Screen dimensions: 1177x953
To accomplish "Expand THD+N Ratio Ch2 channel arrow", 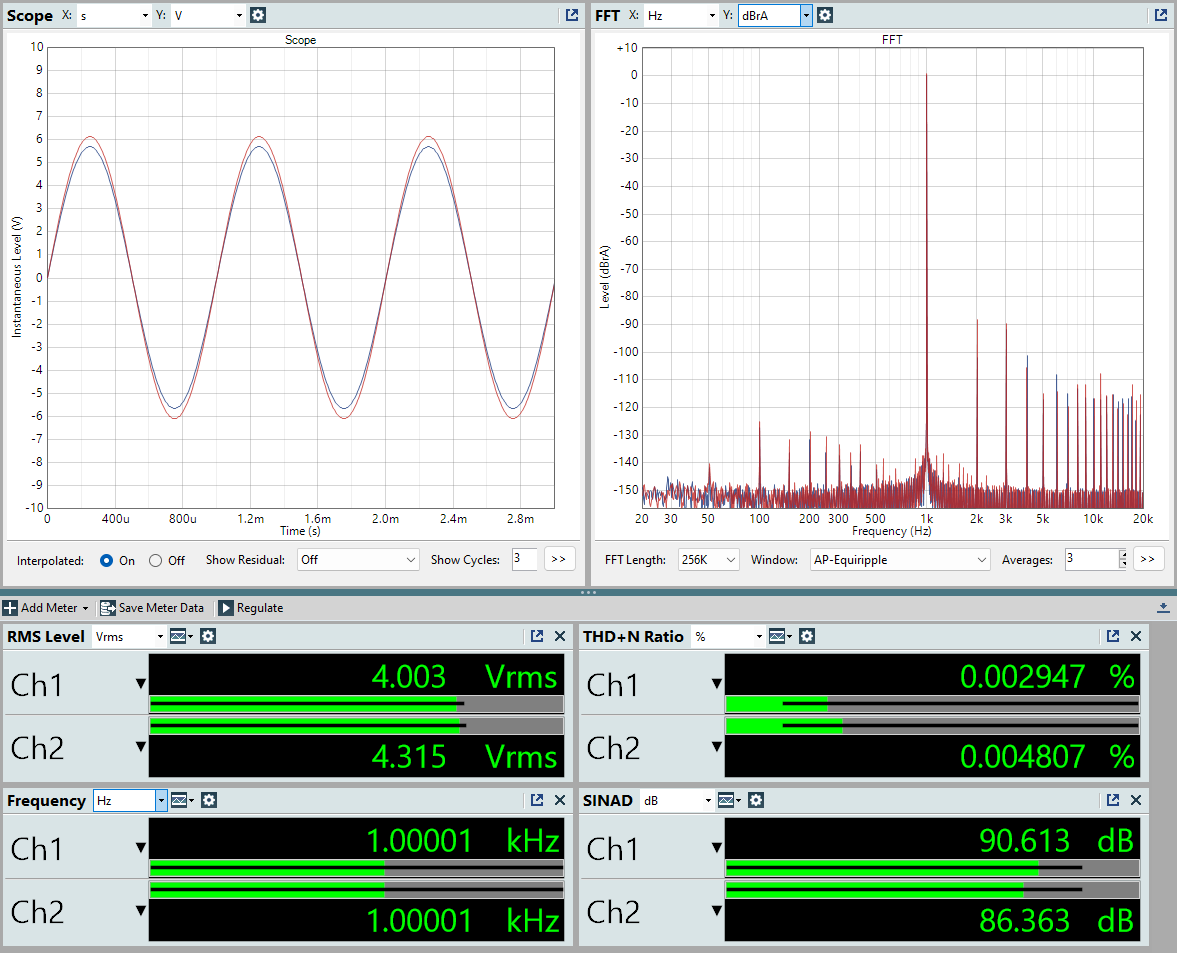I will pos(717,747).
